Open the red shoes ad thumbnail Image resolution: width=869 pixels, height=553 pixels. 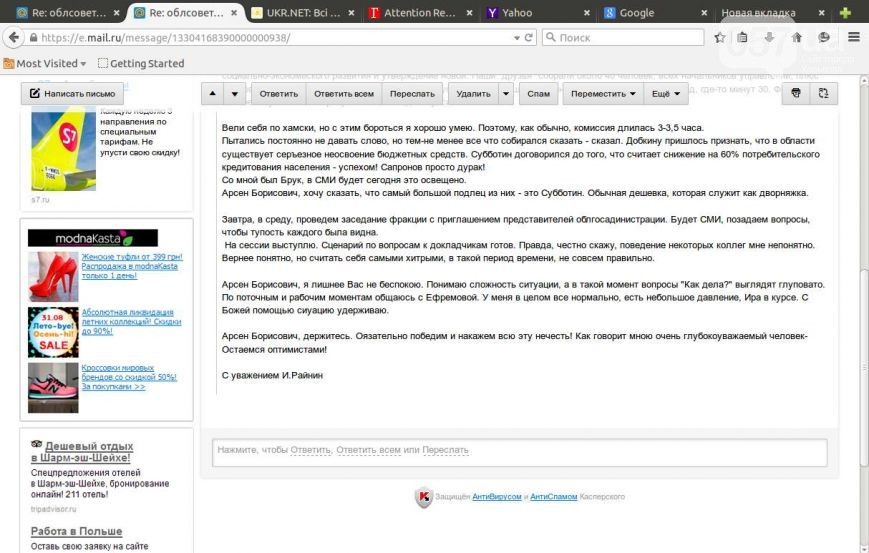click(x=53, y=276)
